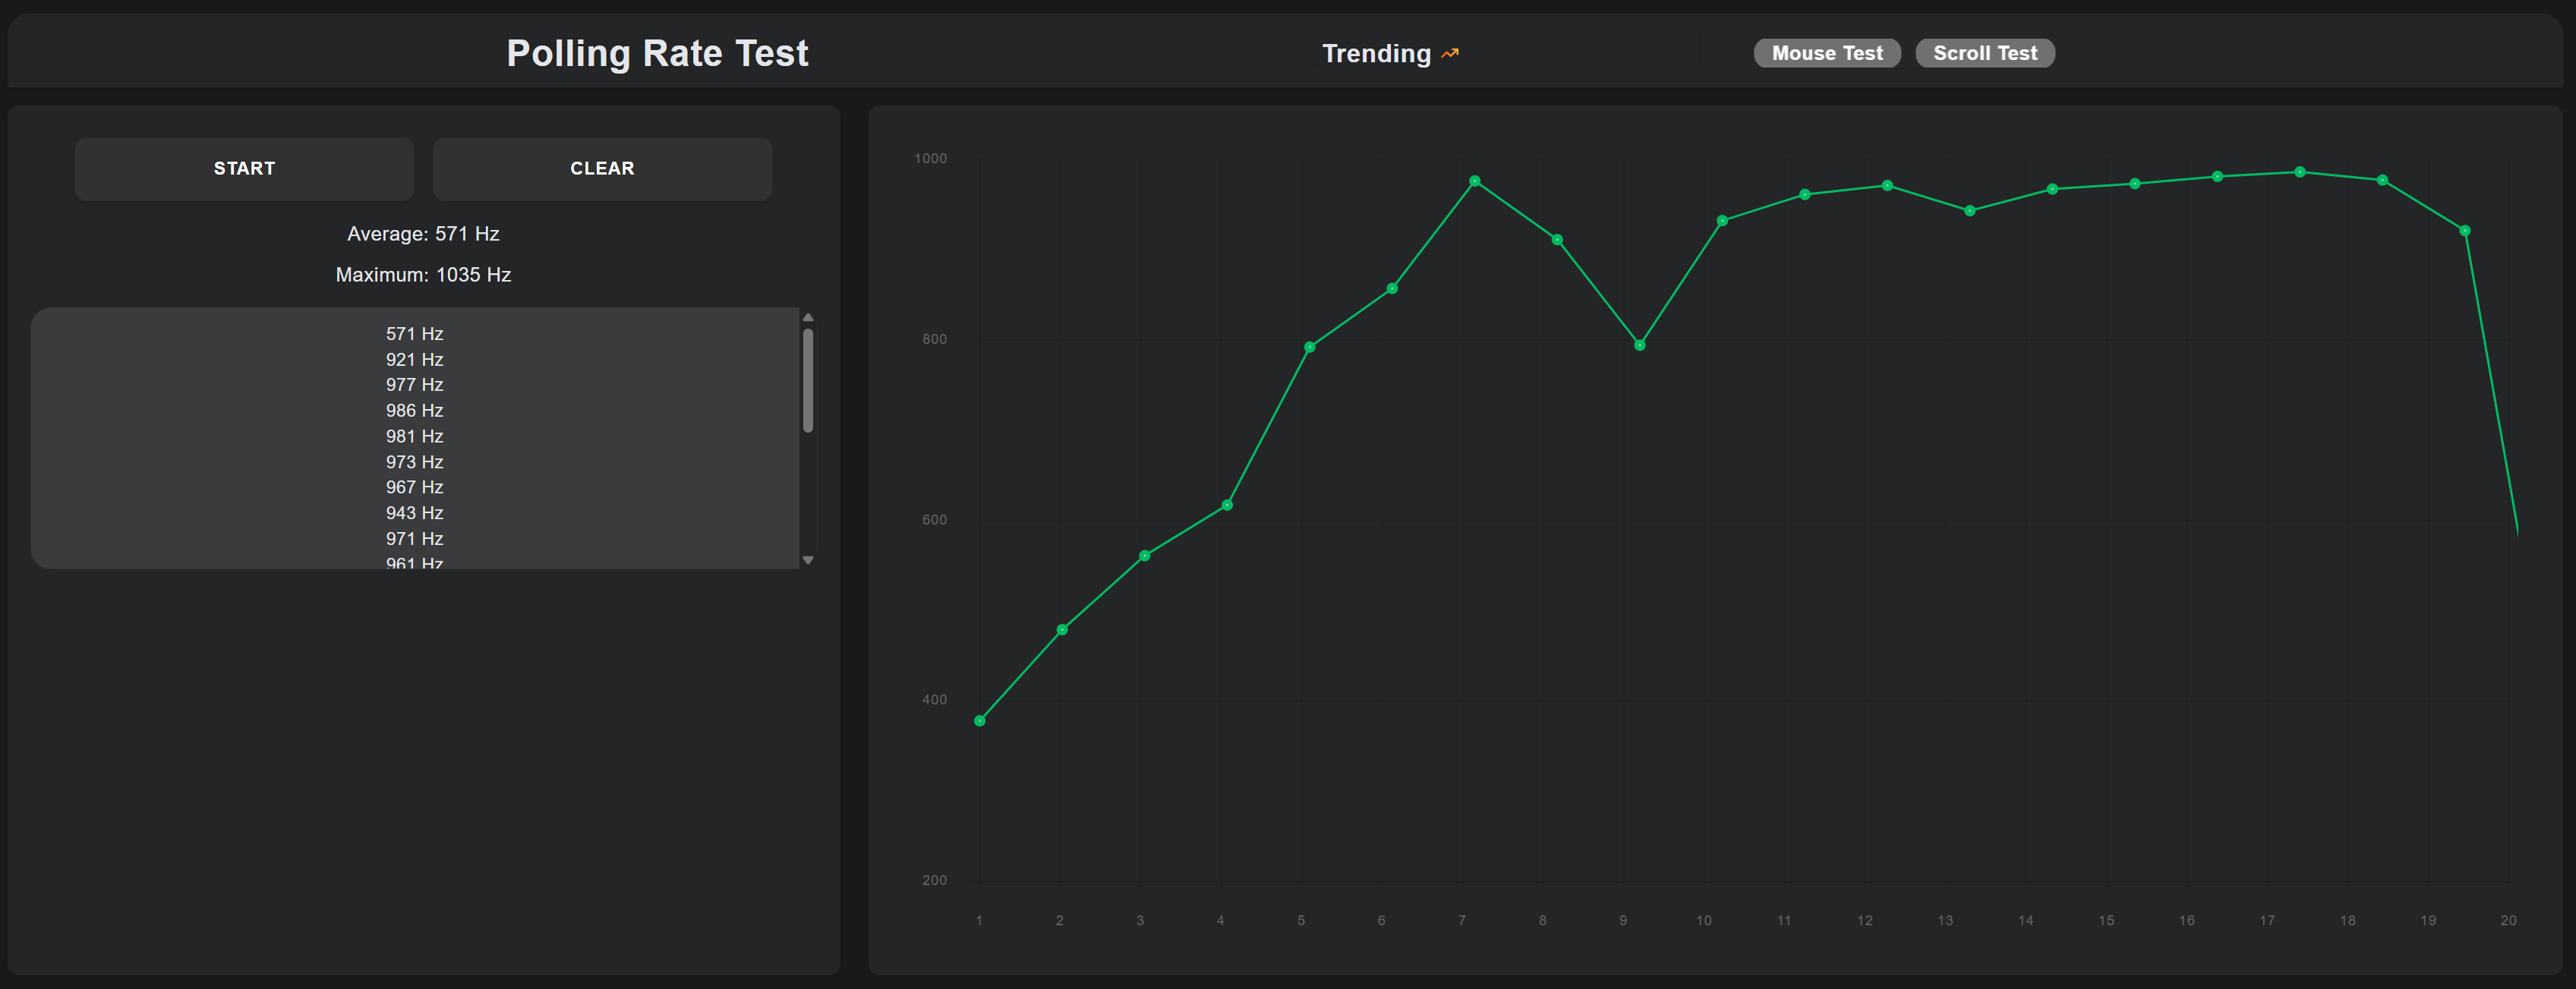The width and height of the screenshot is (2576, 989).
Task: Click the last chart point near sample 19
Action: (2465, 231)
